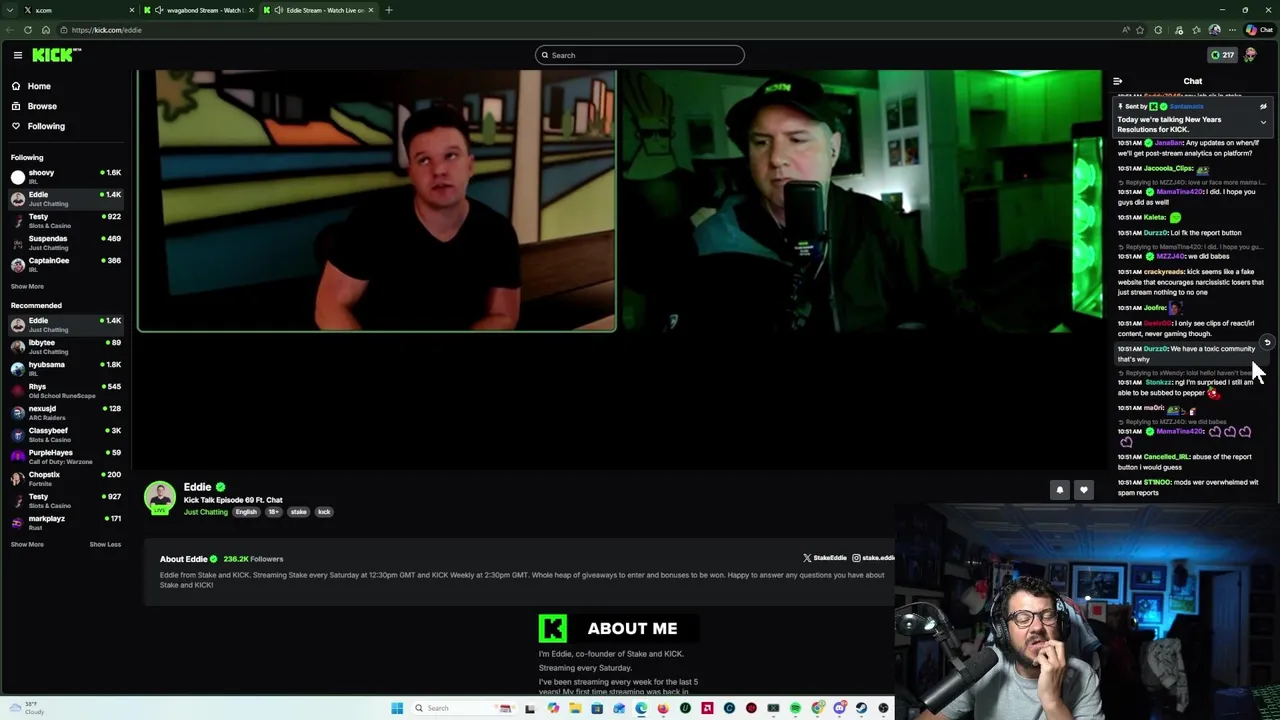Open user profile avatar menu
Image resolution: width=1280 pixels, height=720 pixels.
click(x=1250, y=55)
